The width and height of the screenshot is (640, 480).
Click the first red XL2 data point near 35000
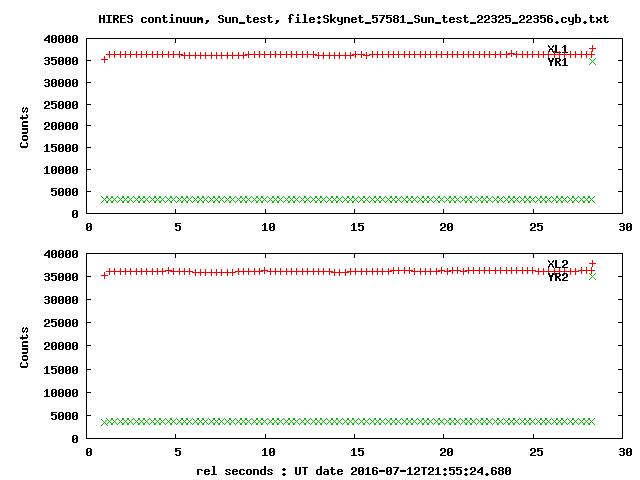tap(104, 276)
